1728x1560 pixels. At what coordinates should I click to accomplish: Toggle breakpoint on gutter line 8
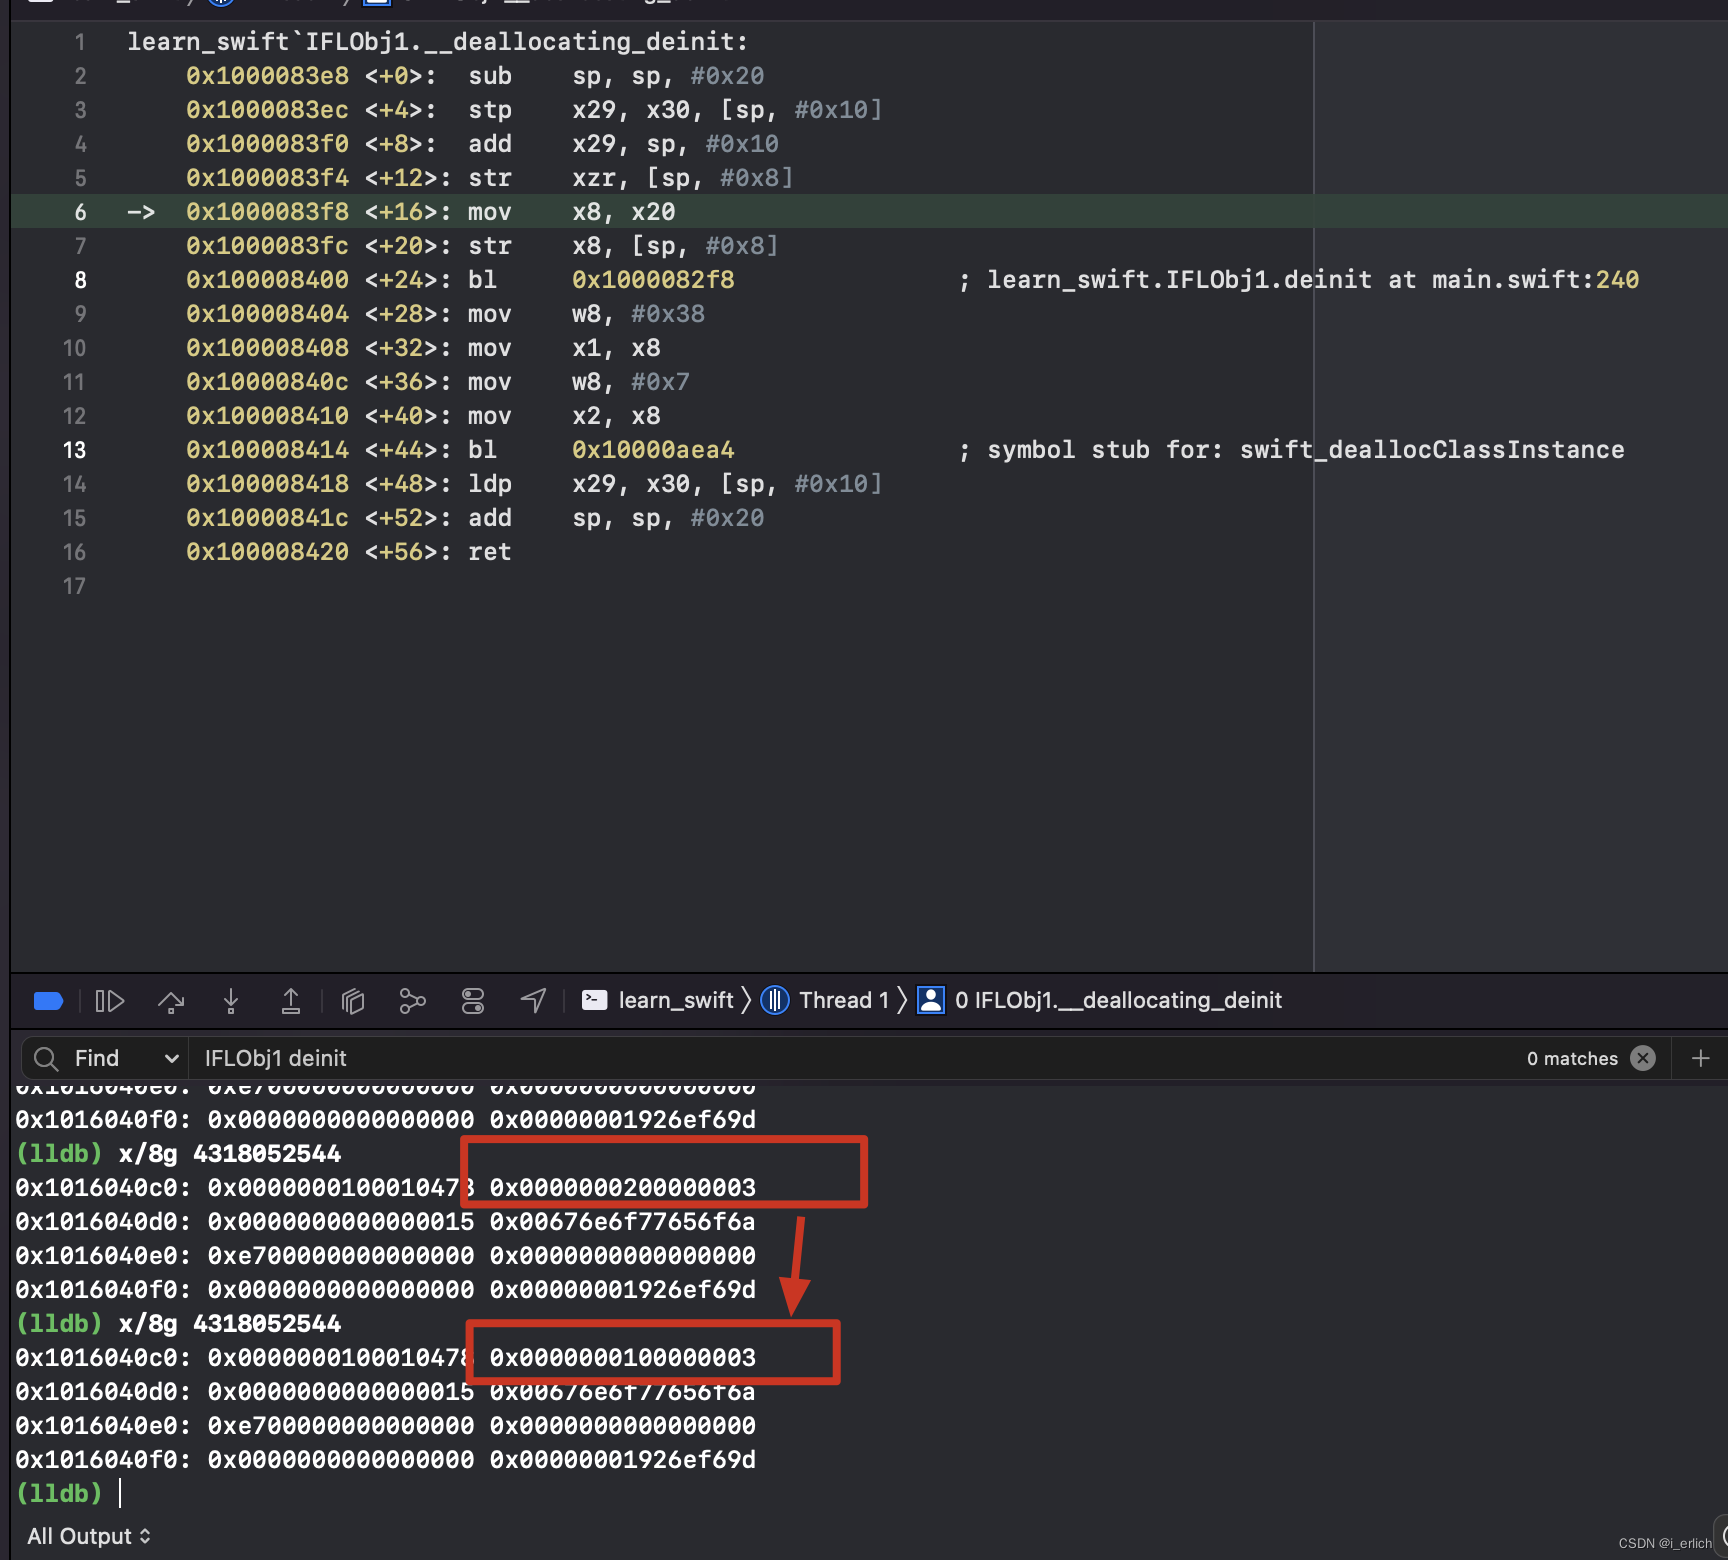pos(80,281)
